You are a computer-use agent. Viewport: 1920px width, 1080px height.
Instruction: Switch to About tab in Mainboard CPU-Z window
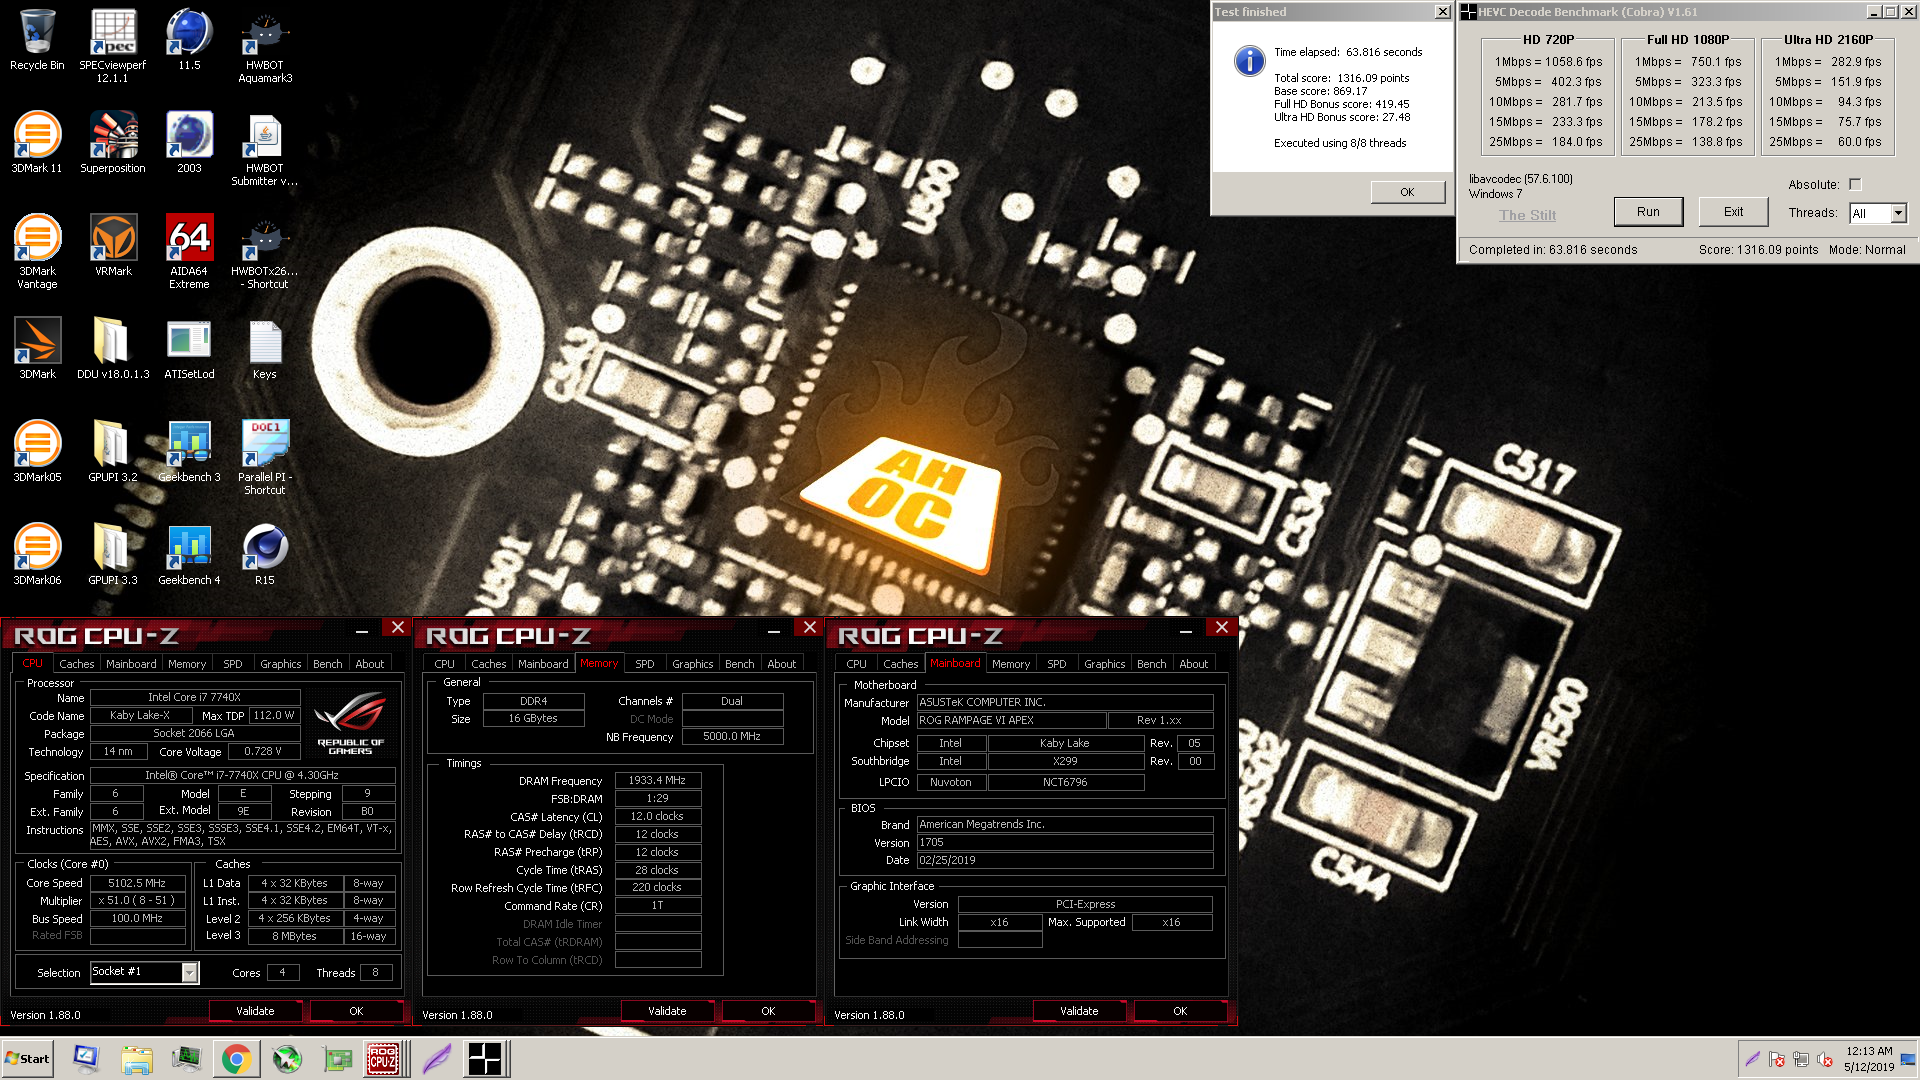coord(1193,664)
